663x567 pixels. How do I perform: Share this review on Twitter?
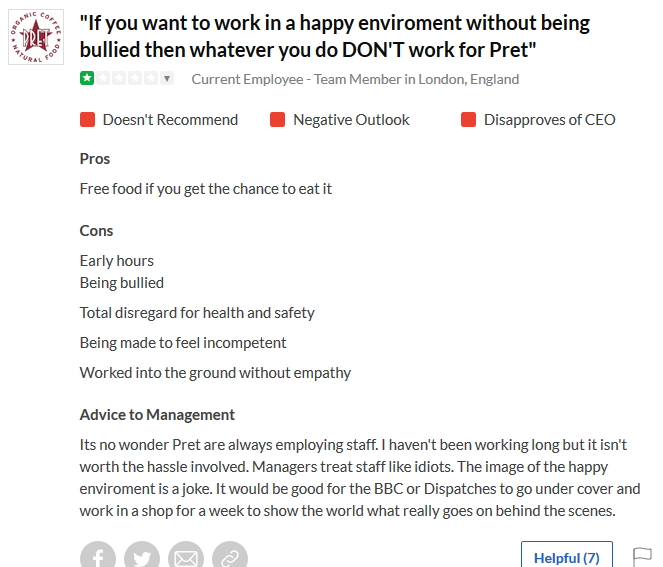[x=142, y=556]
